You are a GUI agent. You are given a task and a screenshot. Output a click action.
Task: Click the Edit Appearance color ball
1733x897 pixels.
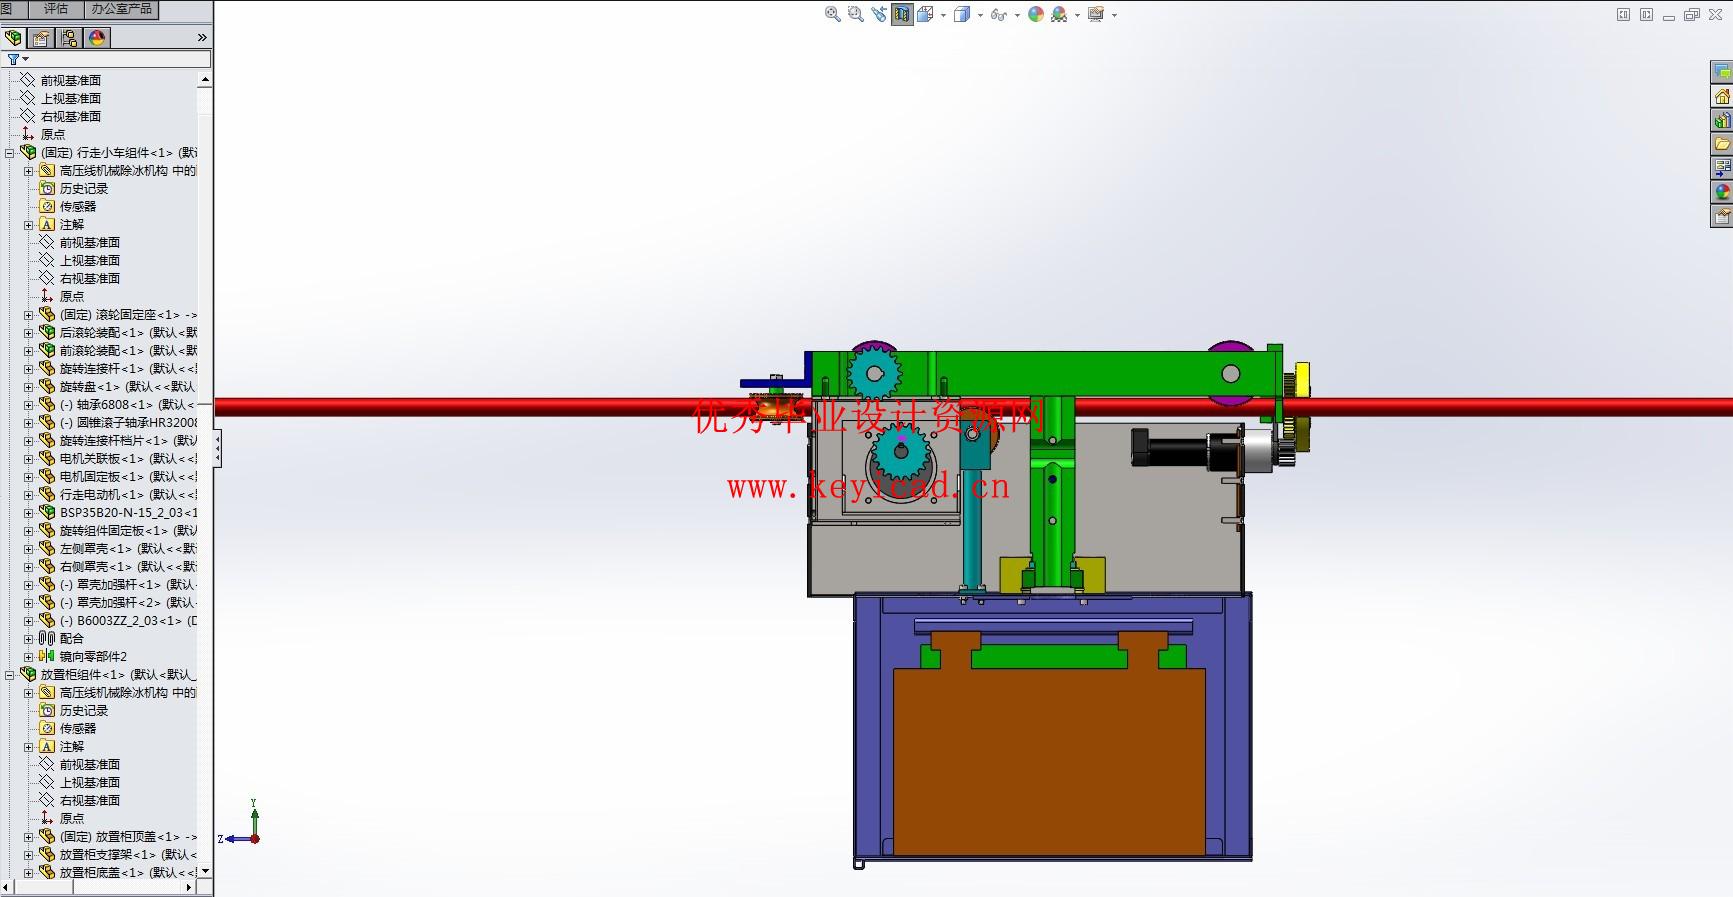coord(1035,14)
